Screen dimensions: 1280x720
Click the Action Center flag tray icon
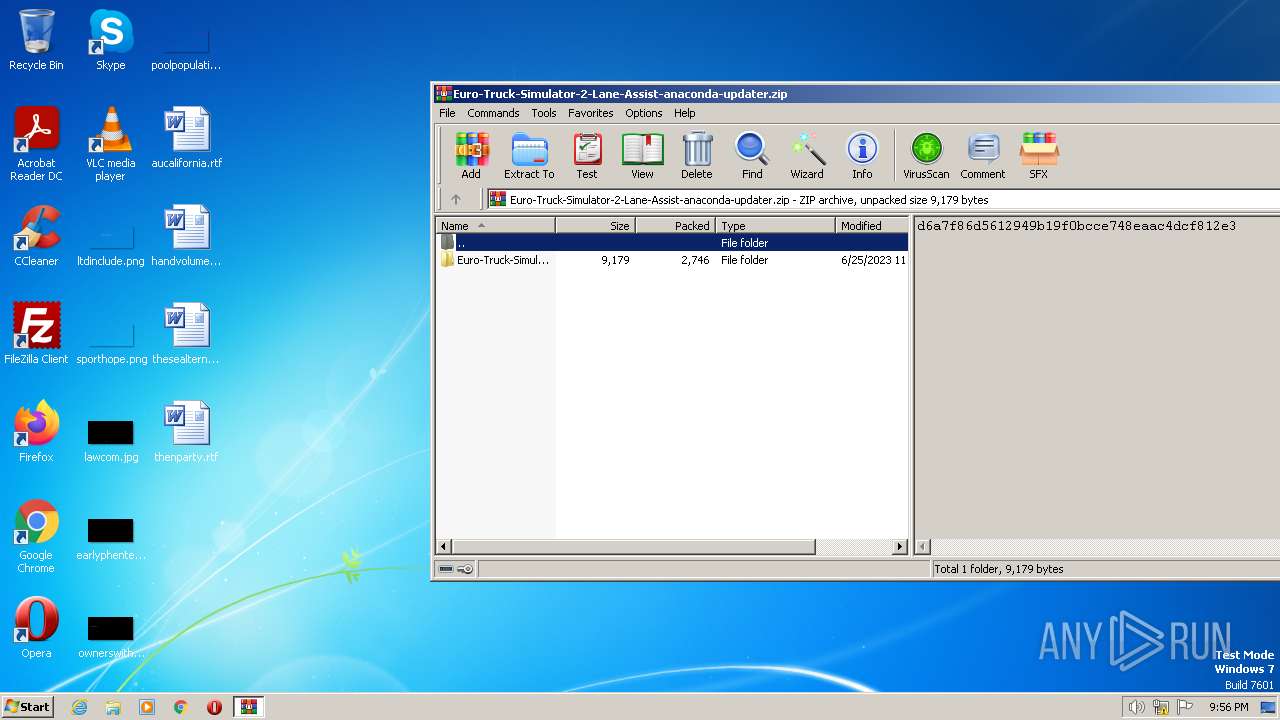(1185, 707)
